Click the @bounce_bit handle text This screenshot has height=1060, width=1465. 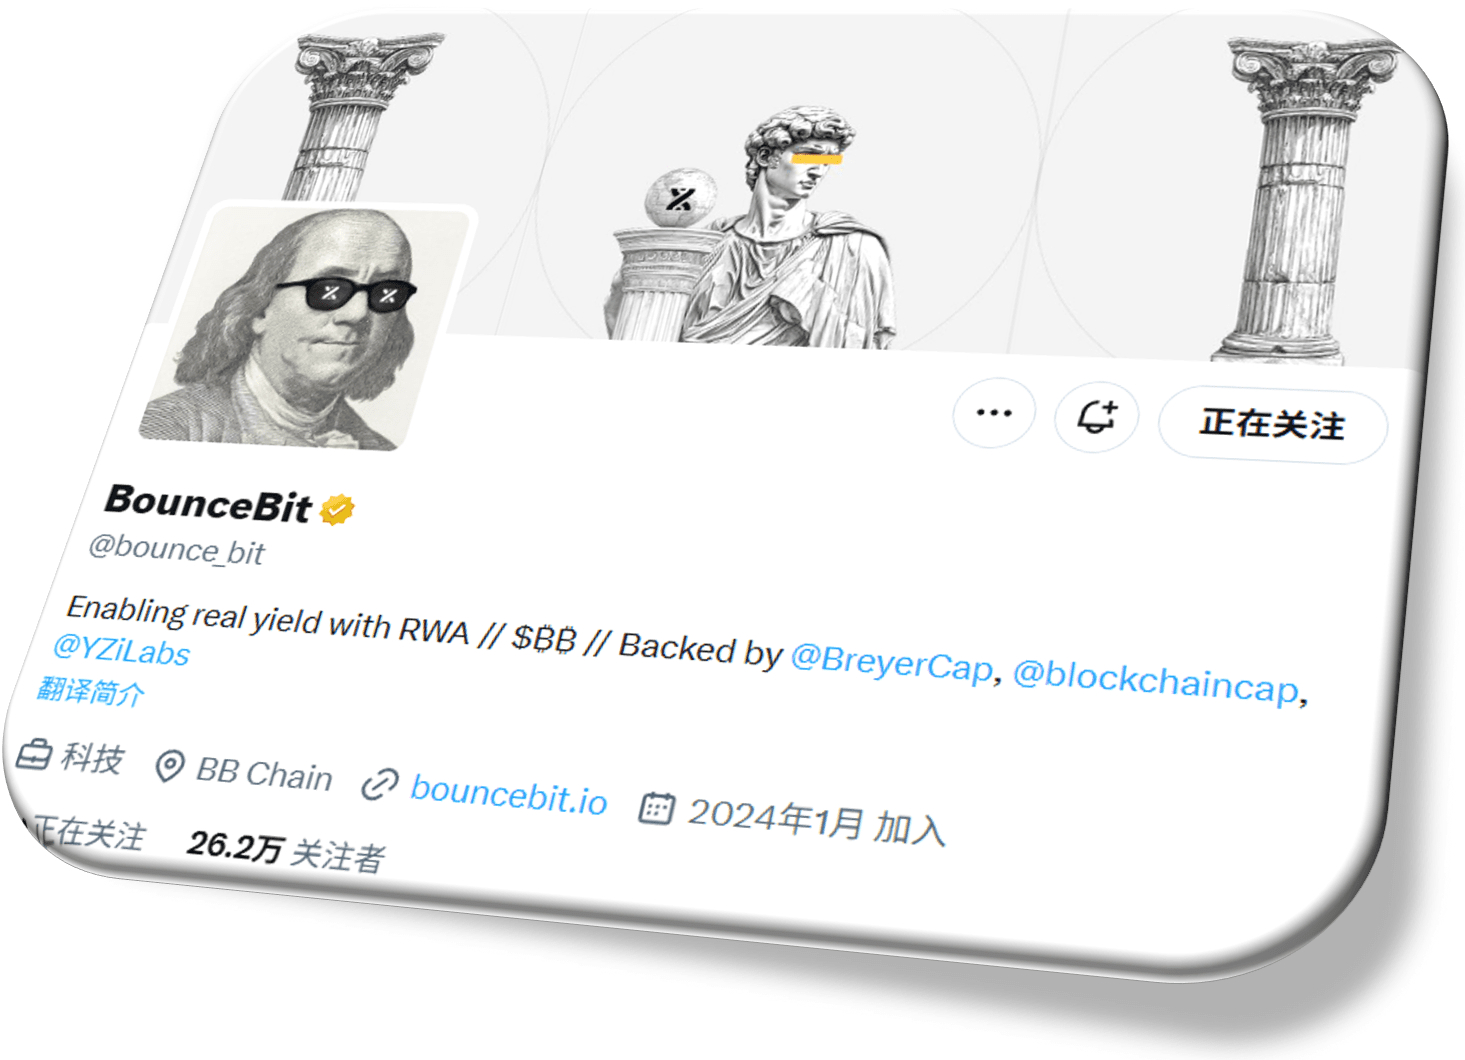176,550
